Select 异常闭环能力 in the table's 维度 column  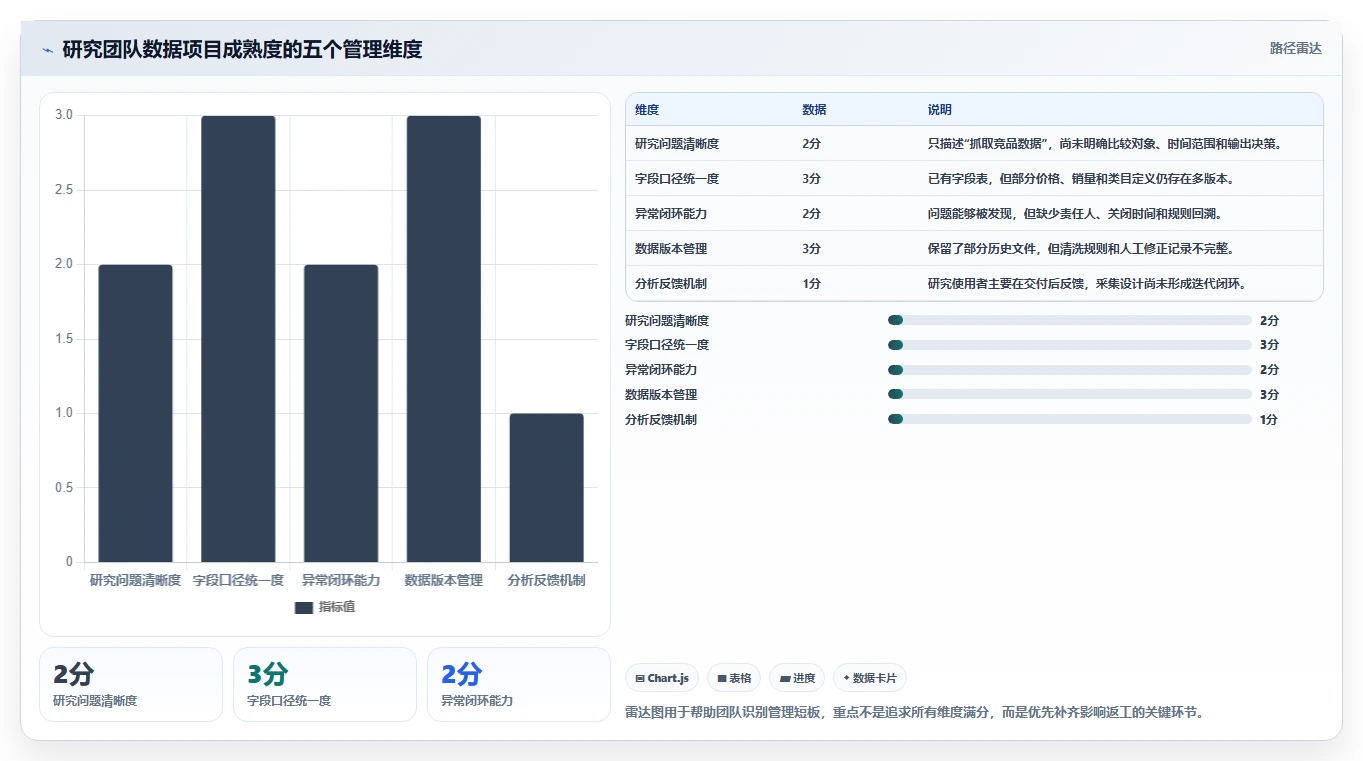point(671,214)
